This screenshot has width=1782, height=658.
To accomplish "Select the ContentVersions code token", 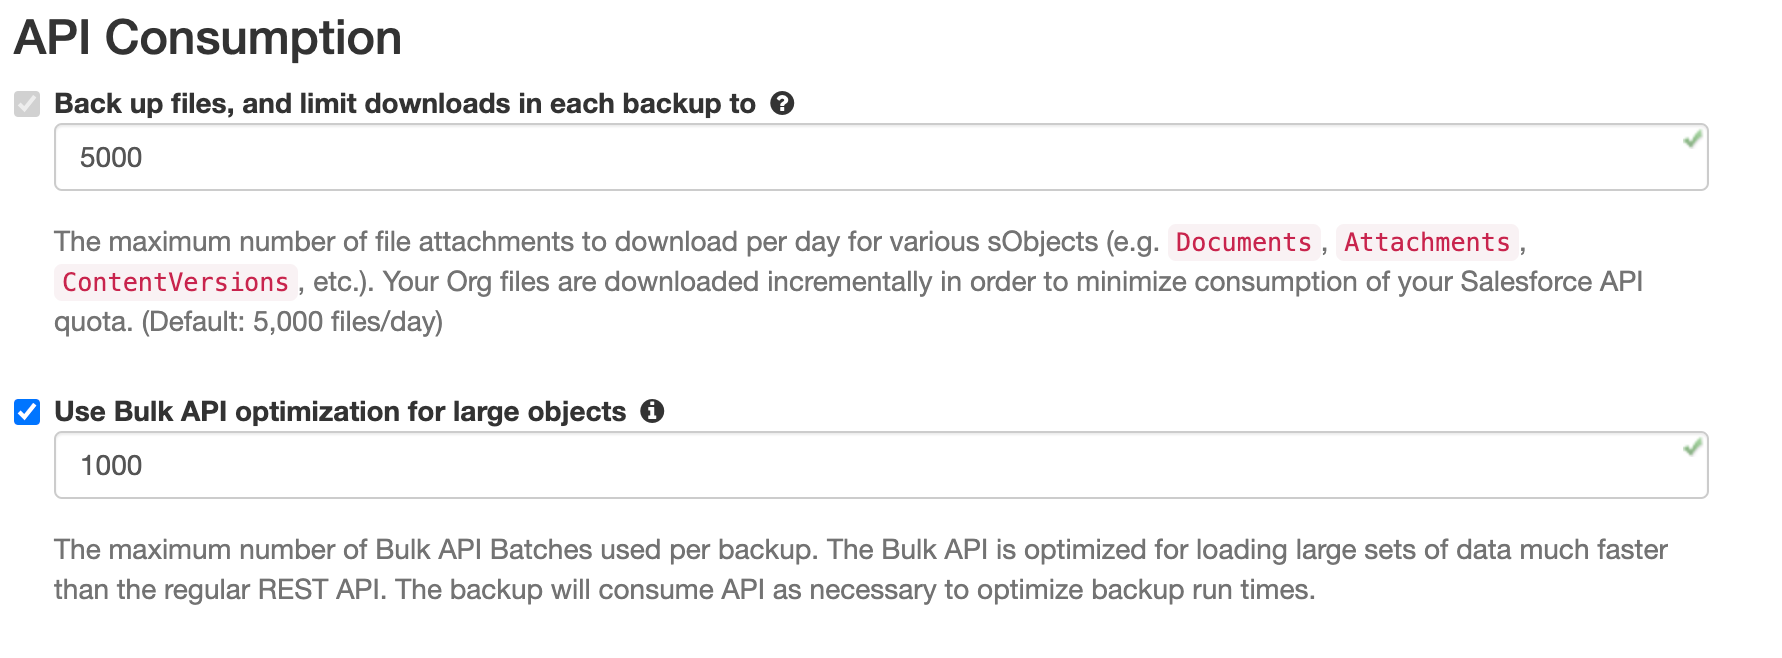I will 175,282.
